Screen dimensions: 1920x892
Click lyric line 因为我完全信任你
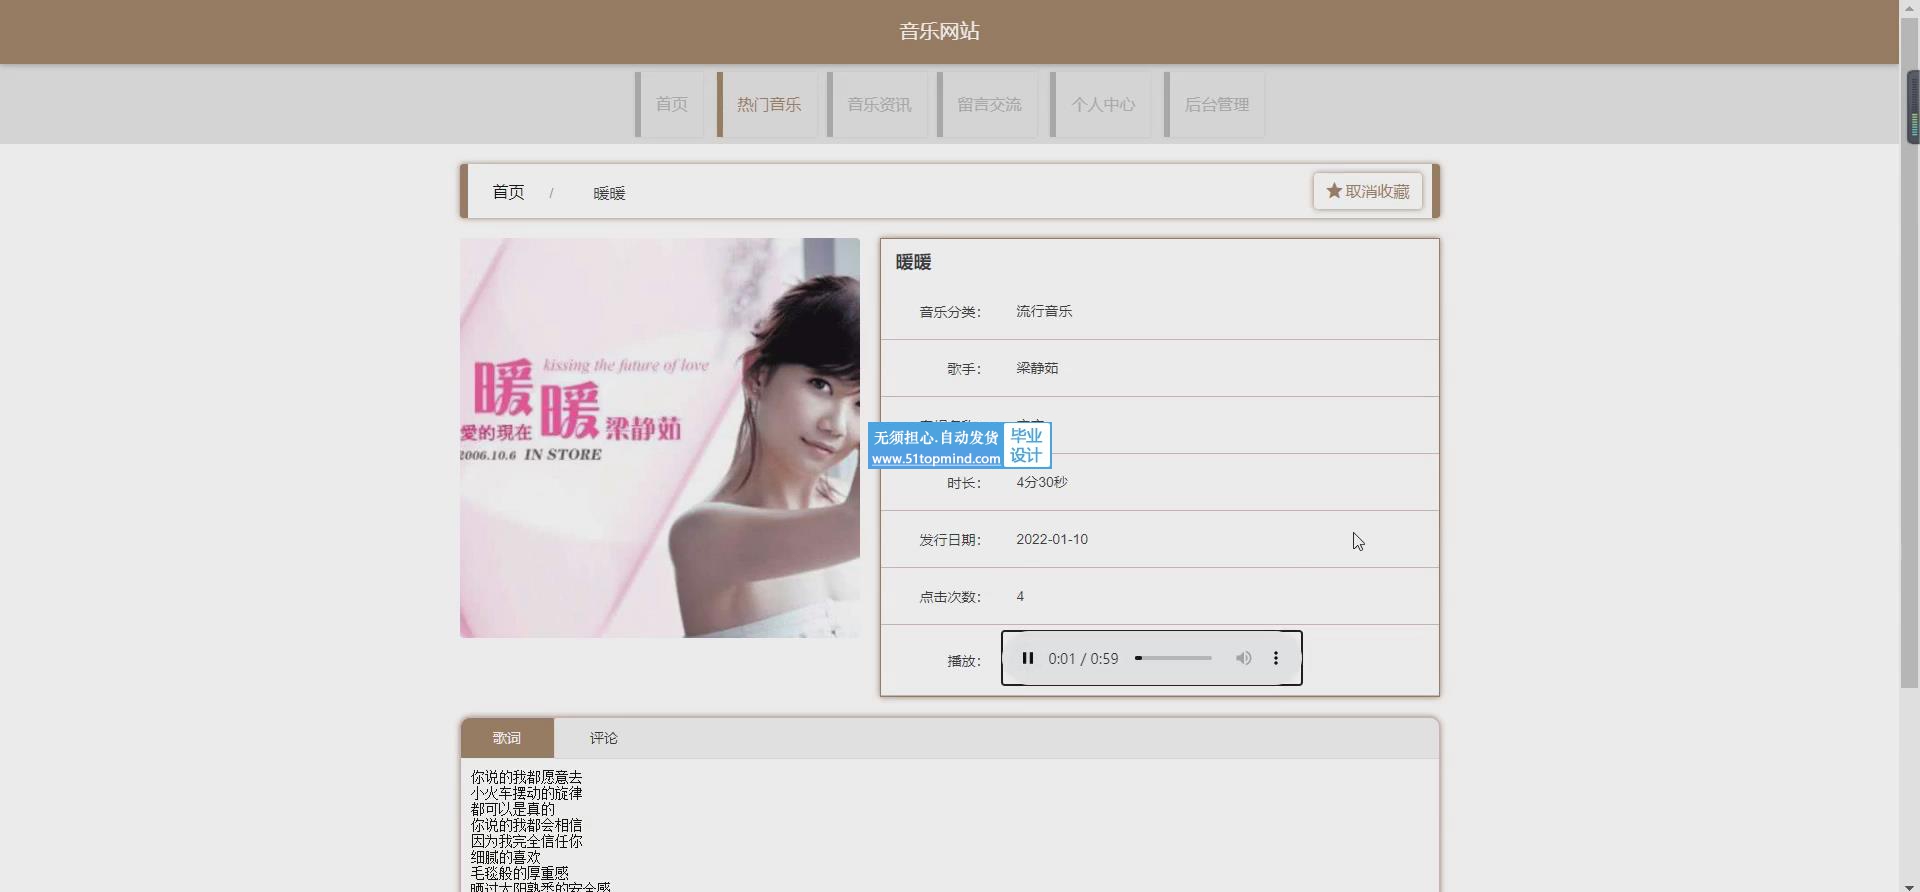pyautogui.click(x=527, y=841)
